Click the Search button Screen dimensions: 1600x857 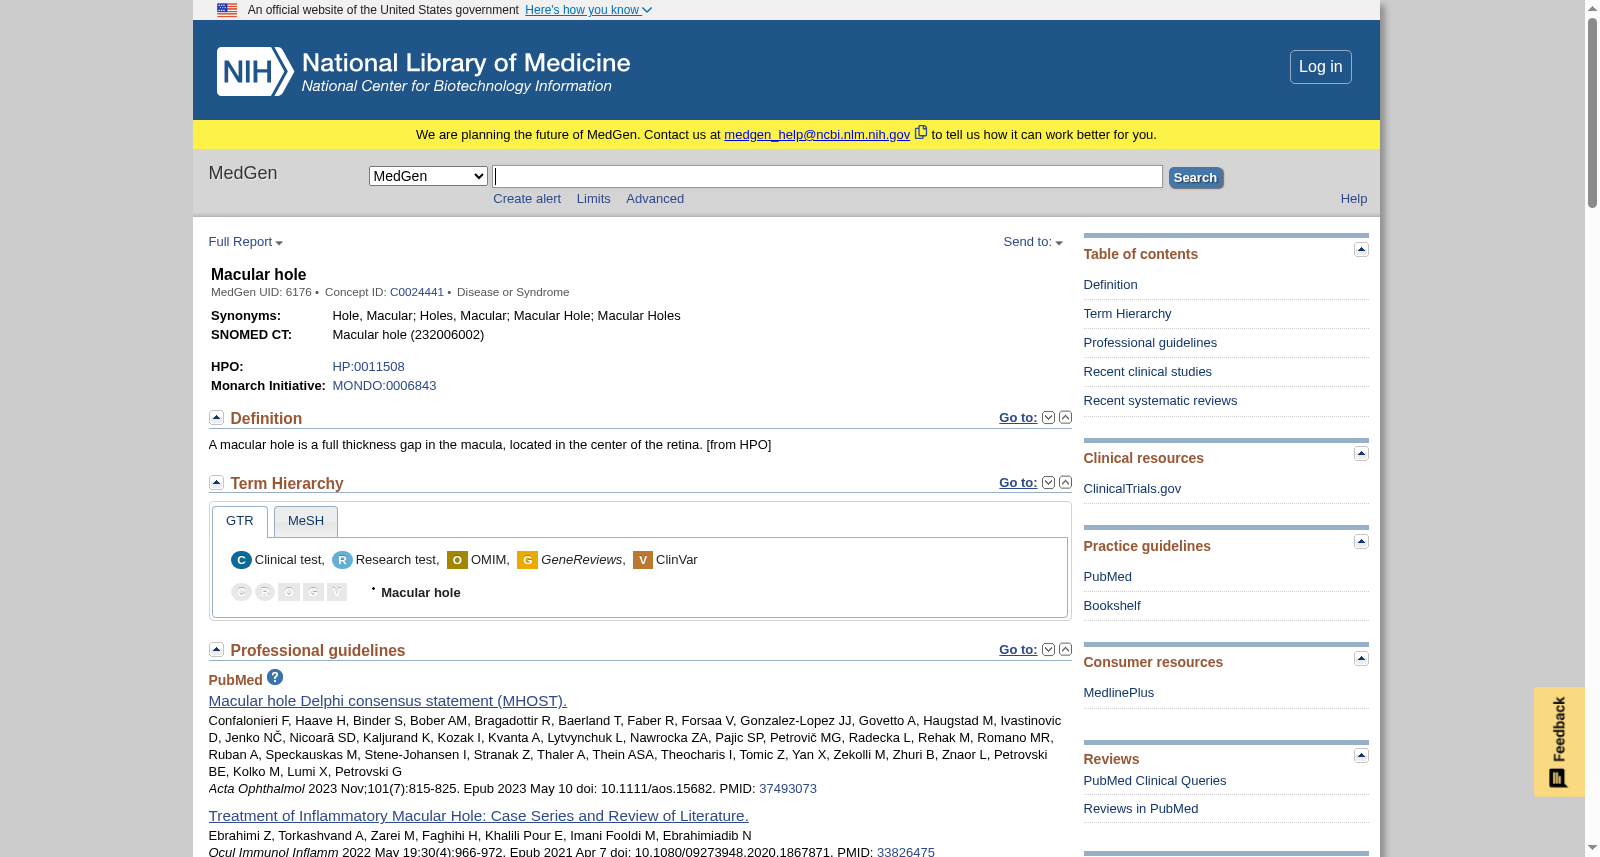[1195, 178]
